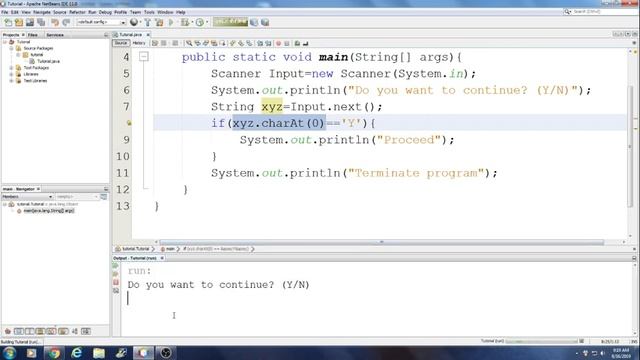Toggle the fourth Navigator bottom filter button
The height and width of the screenshot is (360, 640).
[40, 331]
